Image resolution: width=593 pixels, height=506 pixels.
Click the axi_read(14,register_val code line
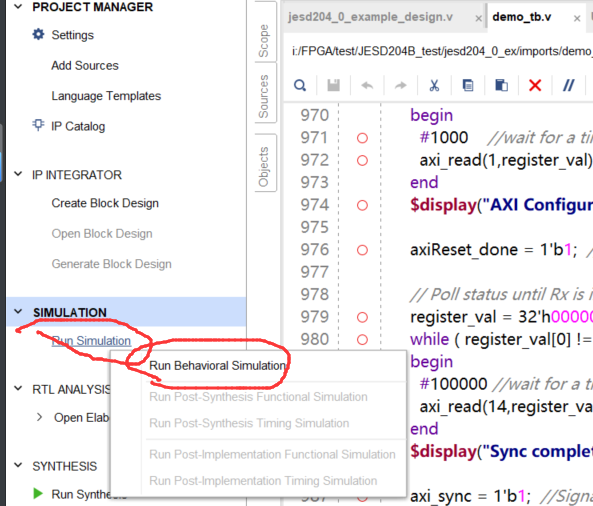pyautogui.click(x=506, y=407)
